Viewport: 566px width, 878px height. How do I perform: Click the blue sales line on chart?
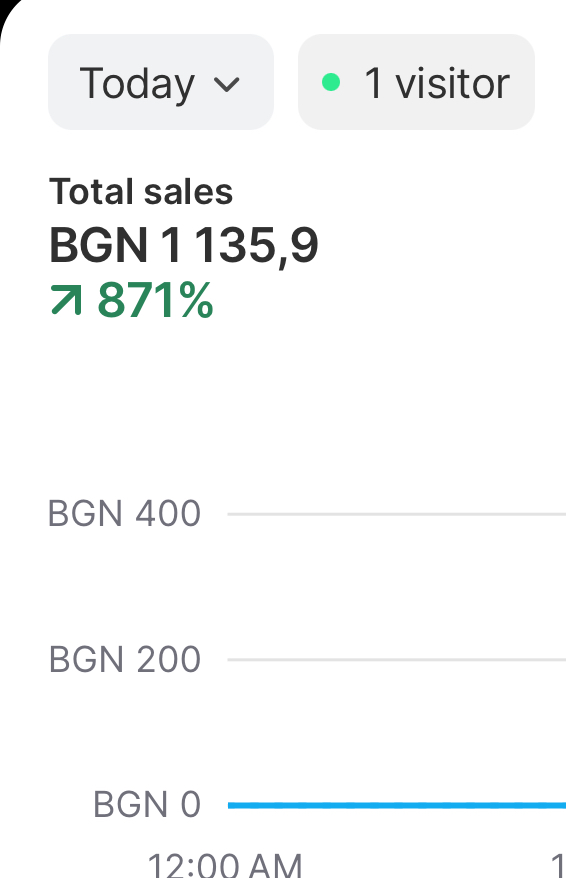pyautogui.click(x=397, y=805)
